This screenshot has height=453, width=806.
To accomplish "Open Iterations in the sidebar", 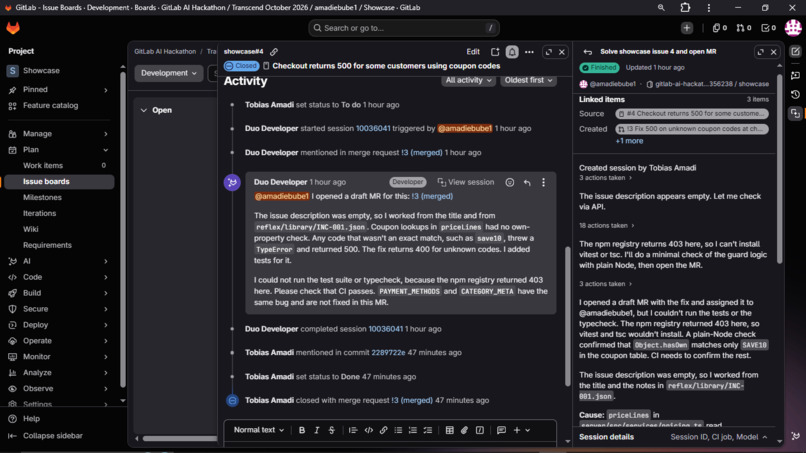I will 59,213.
